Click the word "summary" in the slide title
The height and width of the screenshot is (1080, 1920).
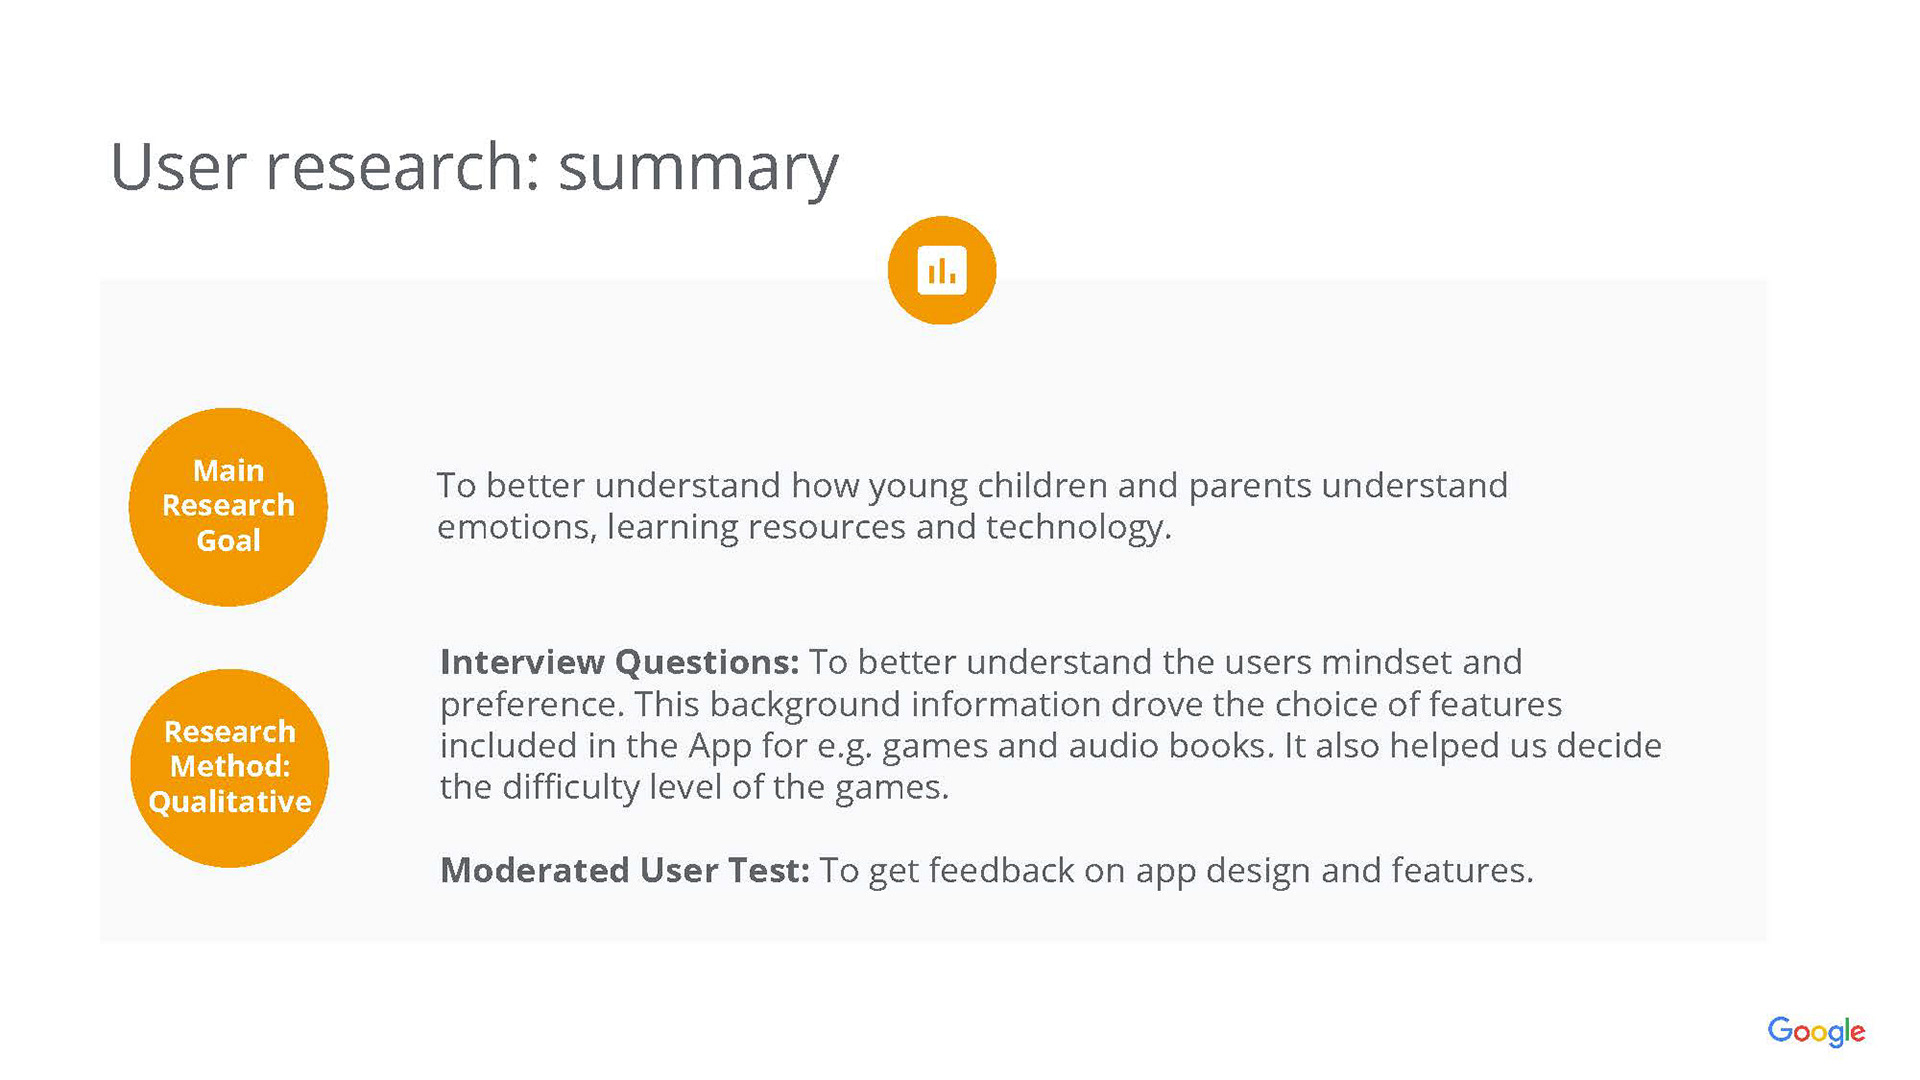pos(698,167)
